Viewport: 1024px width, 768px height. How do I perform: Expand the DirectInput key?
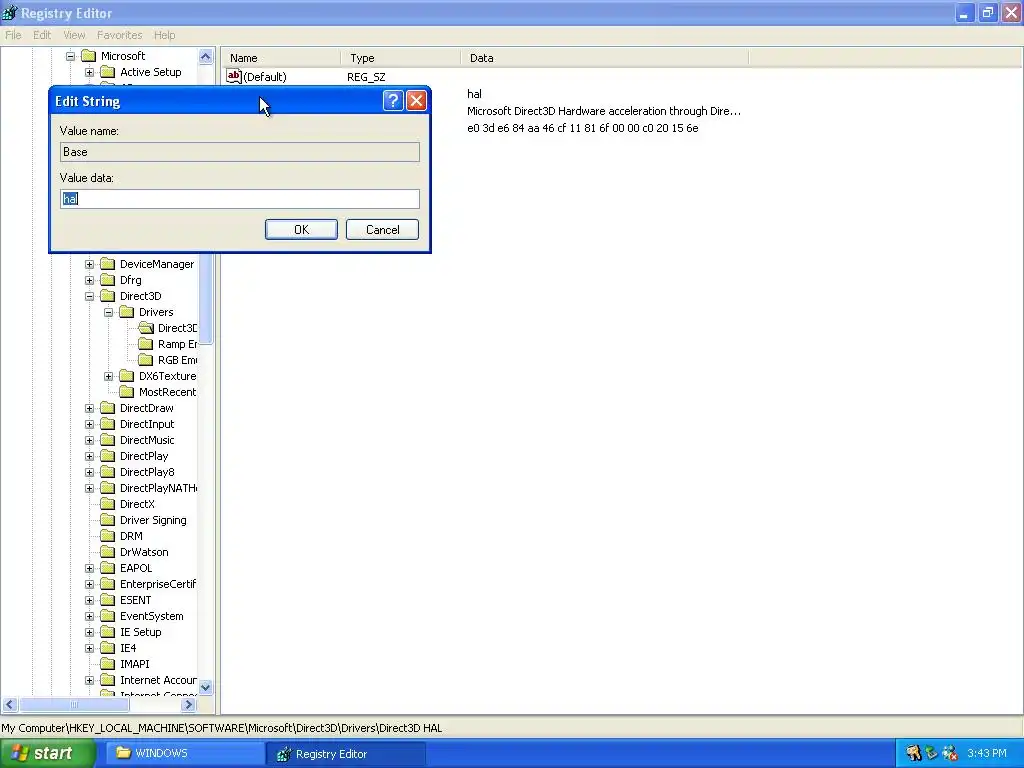point(89,424)
